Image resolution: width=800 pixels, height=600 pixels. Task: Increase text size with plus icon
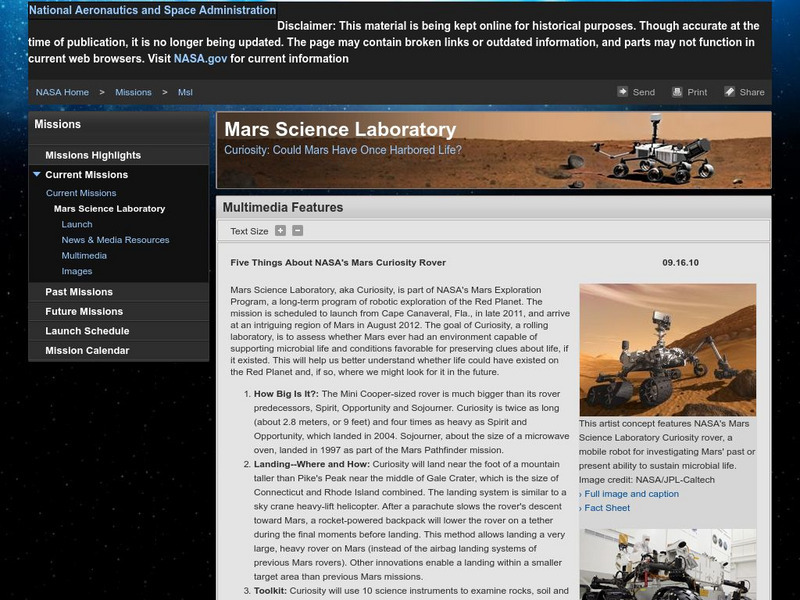click(280, 231)
